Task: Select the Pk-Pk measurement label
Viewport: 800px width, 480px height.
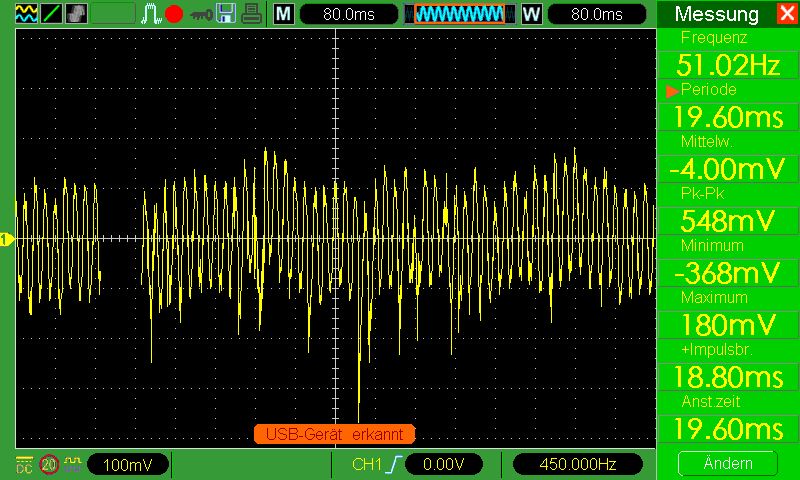Action: pos(703,194)
